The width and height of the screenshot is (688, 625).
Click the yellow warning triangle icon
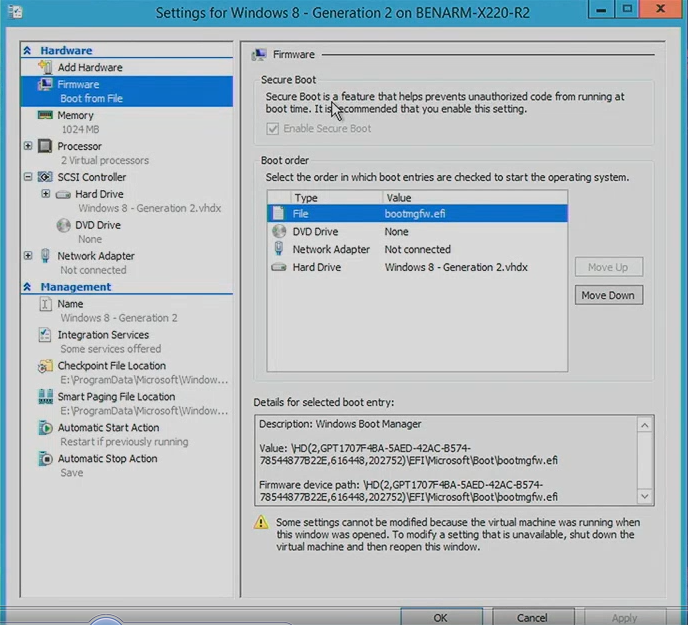point(261,522)
